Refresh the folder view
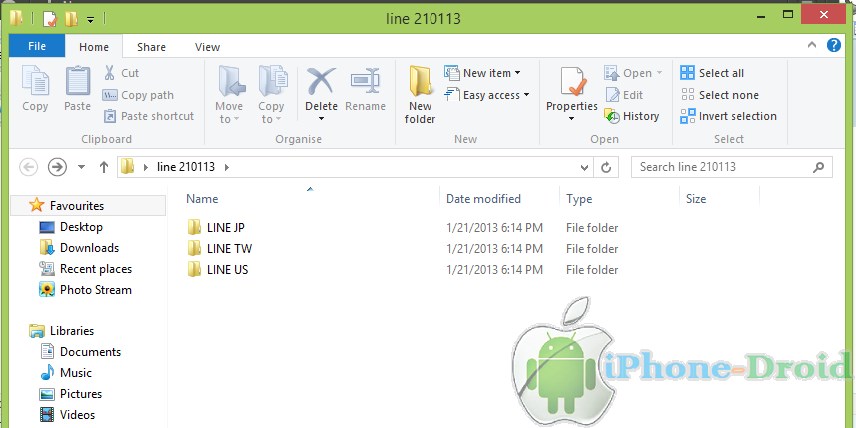 606,168
